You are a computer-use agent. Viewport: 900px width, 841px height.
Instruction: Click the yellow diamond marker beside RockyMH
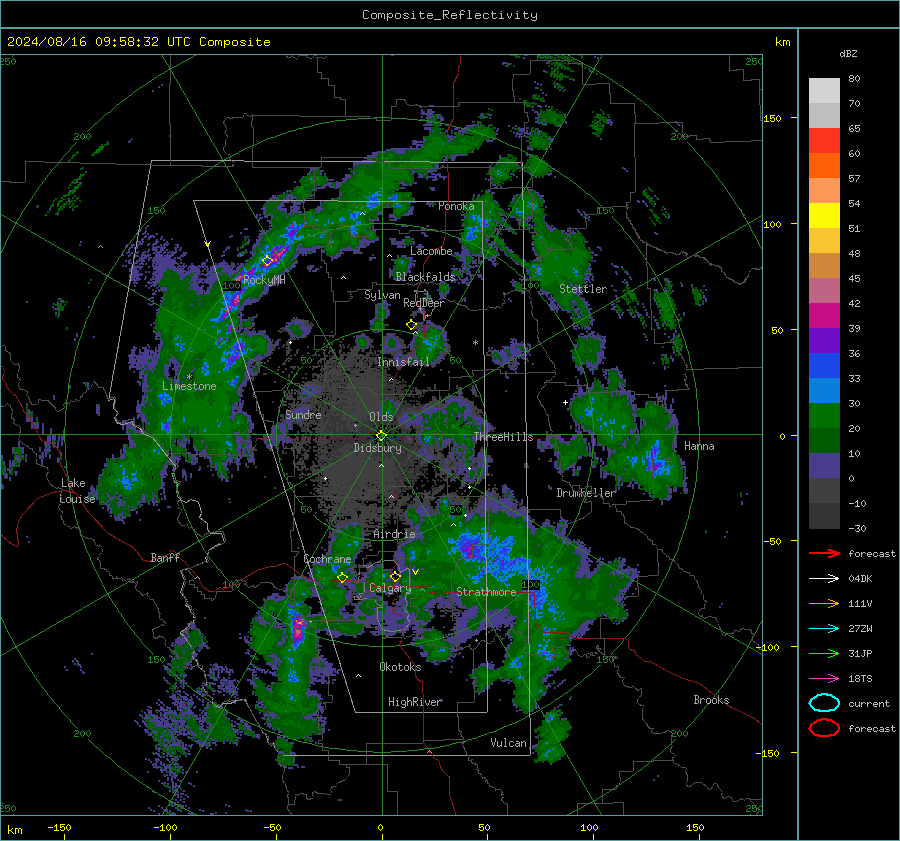click(267, 261)
